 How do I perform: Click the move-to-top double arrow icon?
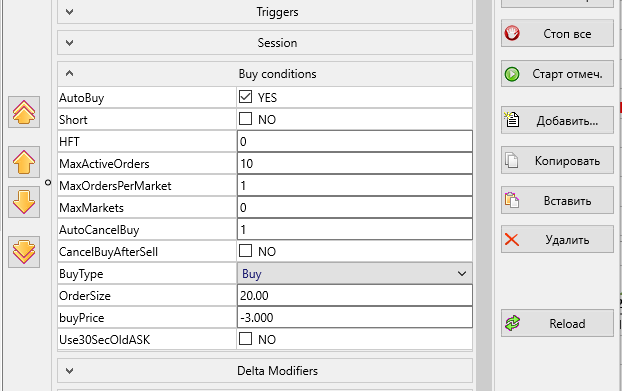[x=24, y=112]
